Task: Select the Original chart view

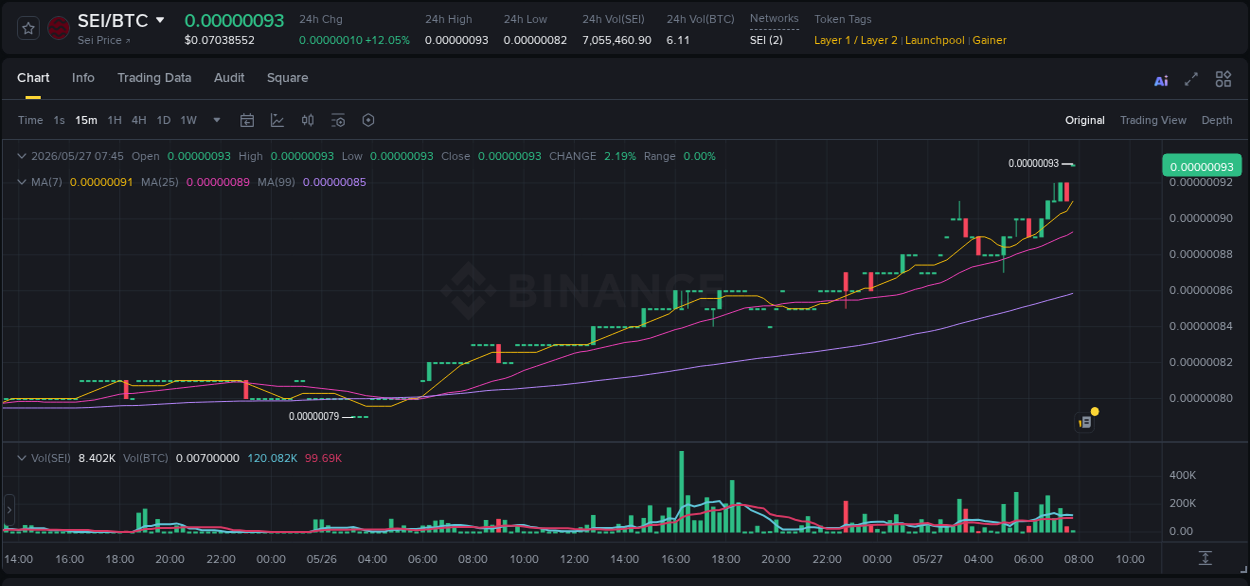Action: pos(1085,120)
